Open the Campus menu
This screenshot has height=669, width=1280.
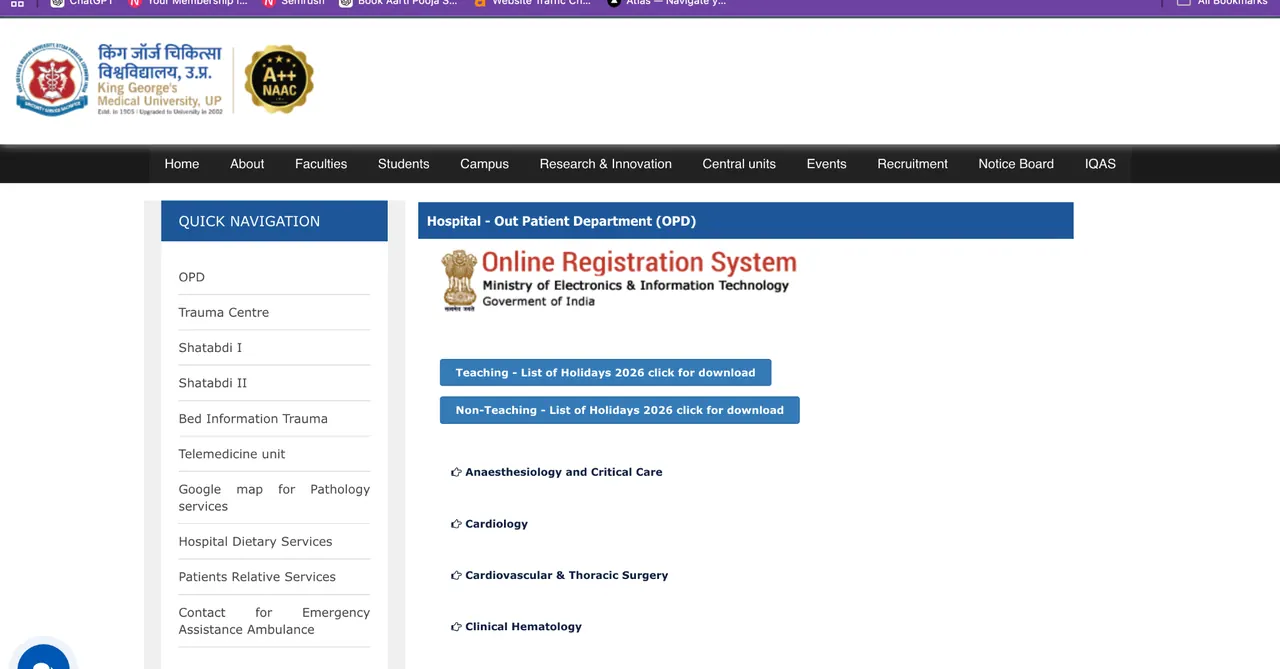484,164
